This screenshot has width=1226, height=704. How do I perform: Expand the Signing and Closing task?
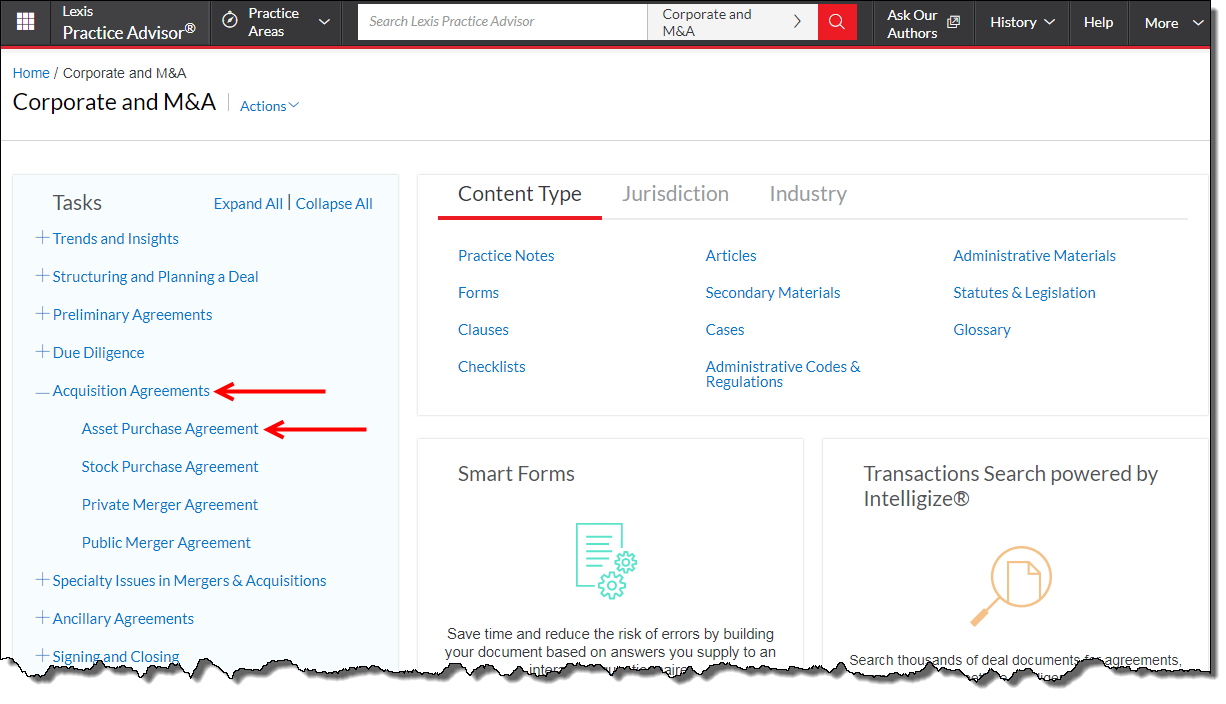point(42,656)
